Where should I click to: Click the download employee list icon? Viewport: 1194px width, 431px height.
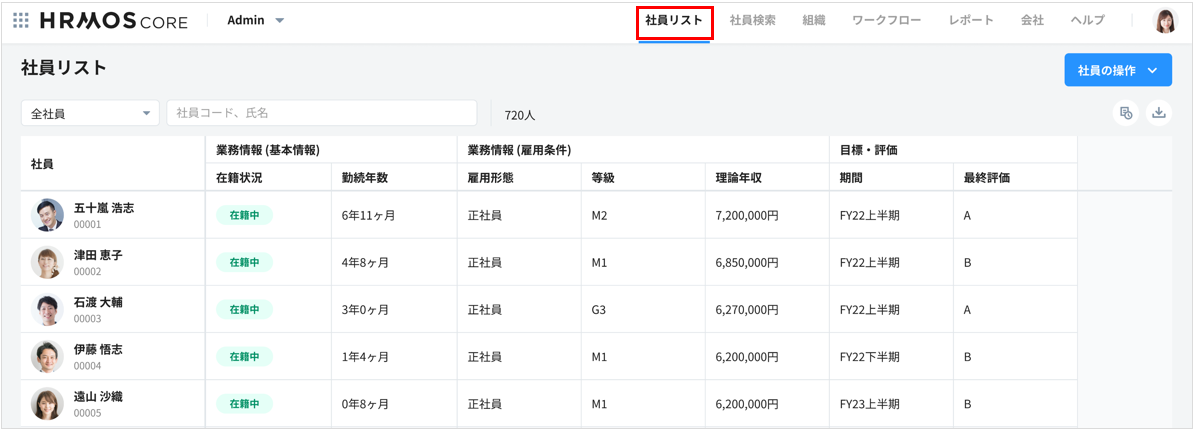click(x=1159, y=113)
